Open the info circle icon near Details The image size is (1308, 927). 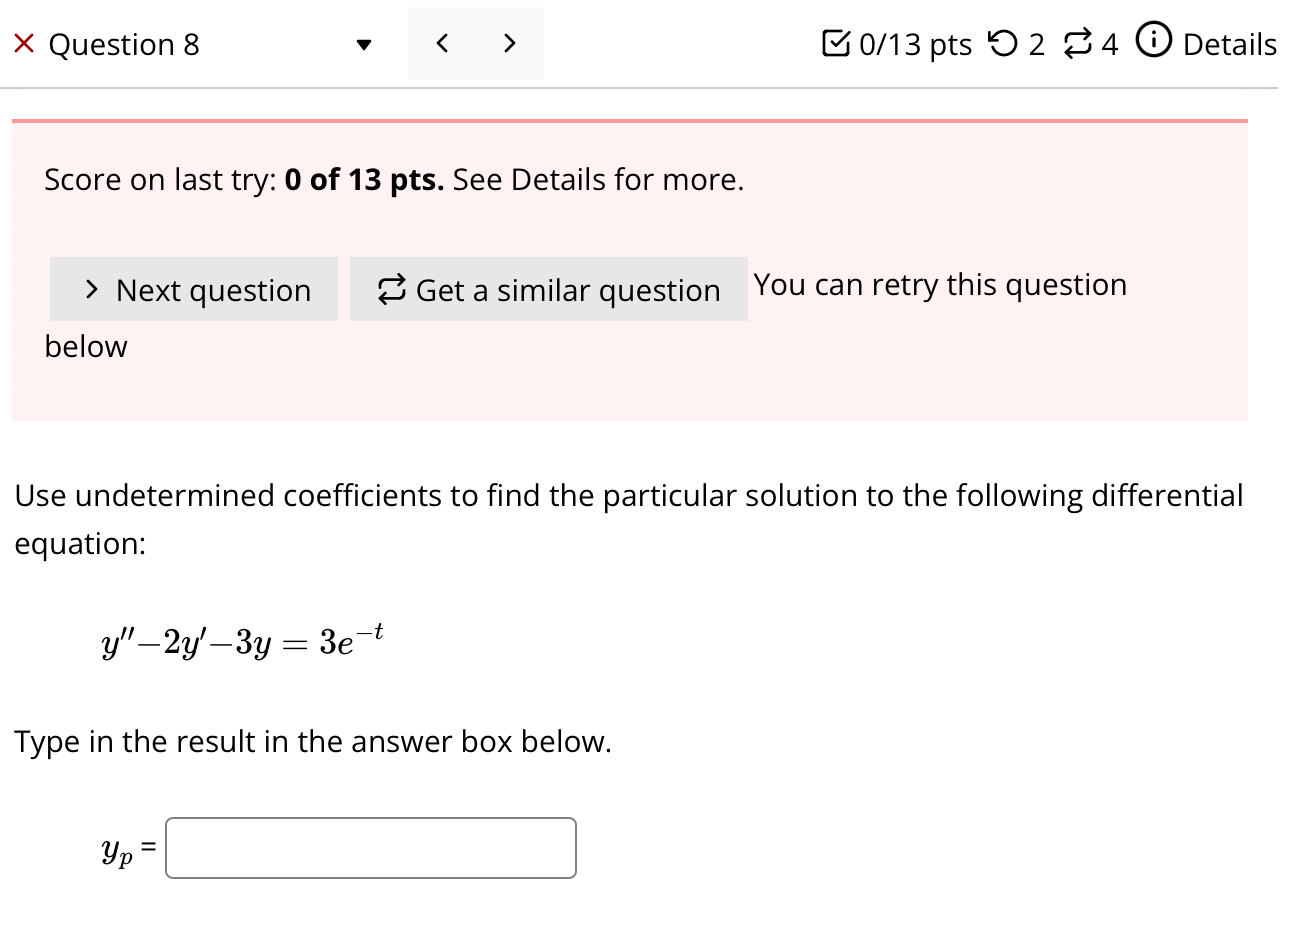point(1153,42)
